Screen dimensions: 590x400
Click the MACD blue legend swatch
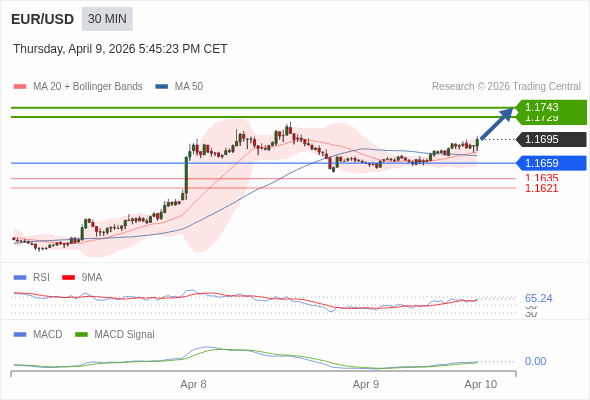coord(20,335)
